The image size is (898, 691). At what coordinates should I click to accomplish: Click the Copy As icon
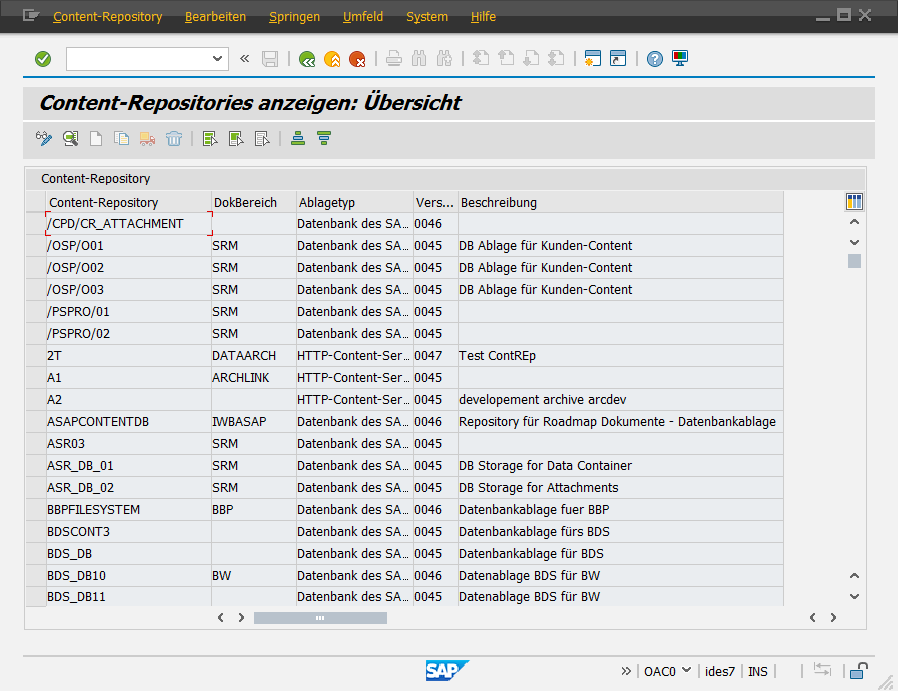click(121, 139)
